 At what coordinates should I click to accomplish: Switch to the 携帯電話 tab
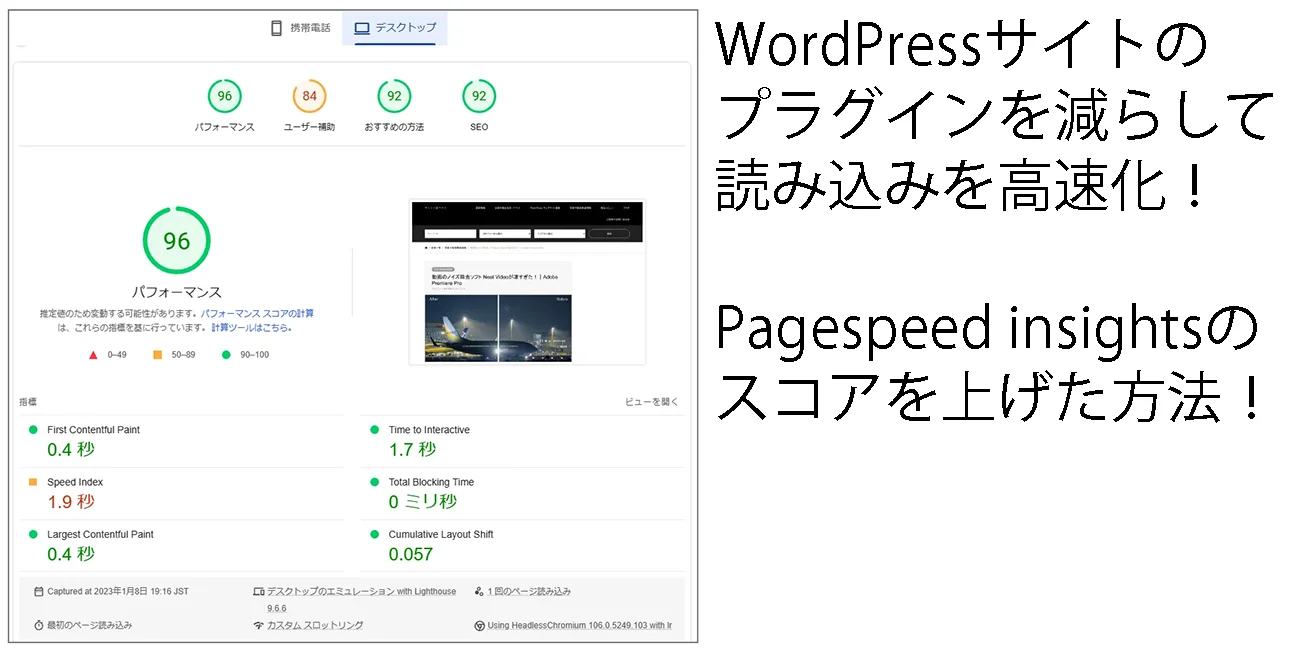[x=300, y=28]
